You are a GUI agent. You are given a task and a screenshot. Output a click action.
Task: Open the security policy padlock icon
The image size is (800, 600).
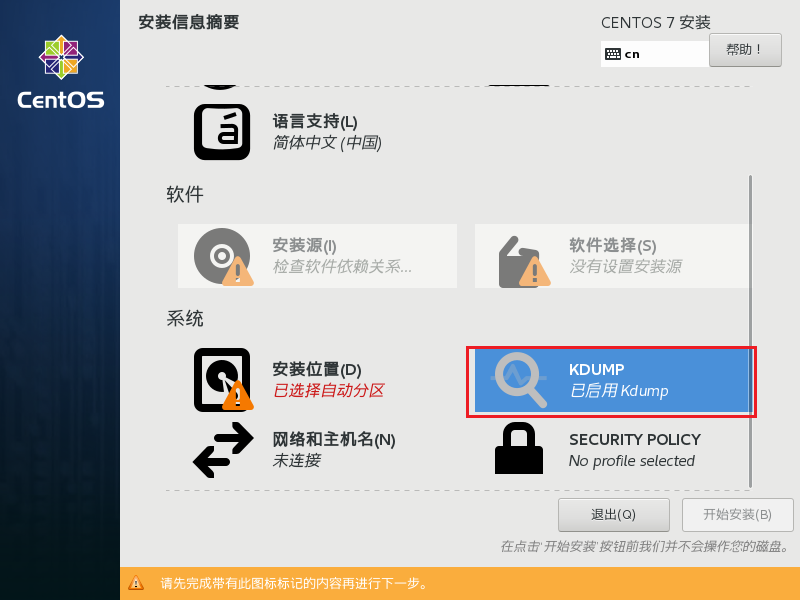pyautogui.click(x=519, y=448)
